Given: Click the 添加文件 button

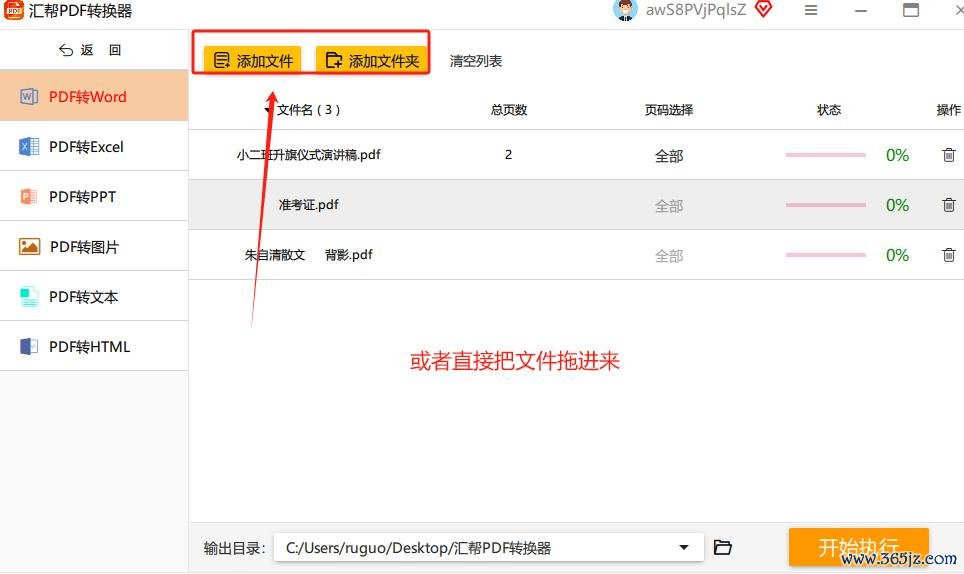Looking at the screenshot, I should point(253,60).
